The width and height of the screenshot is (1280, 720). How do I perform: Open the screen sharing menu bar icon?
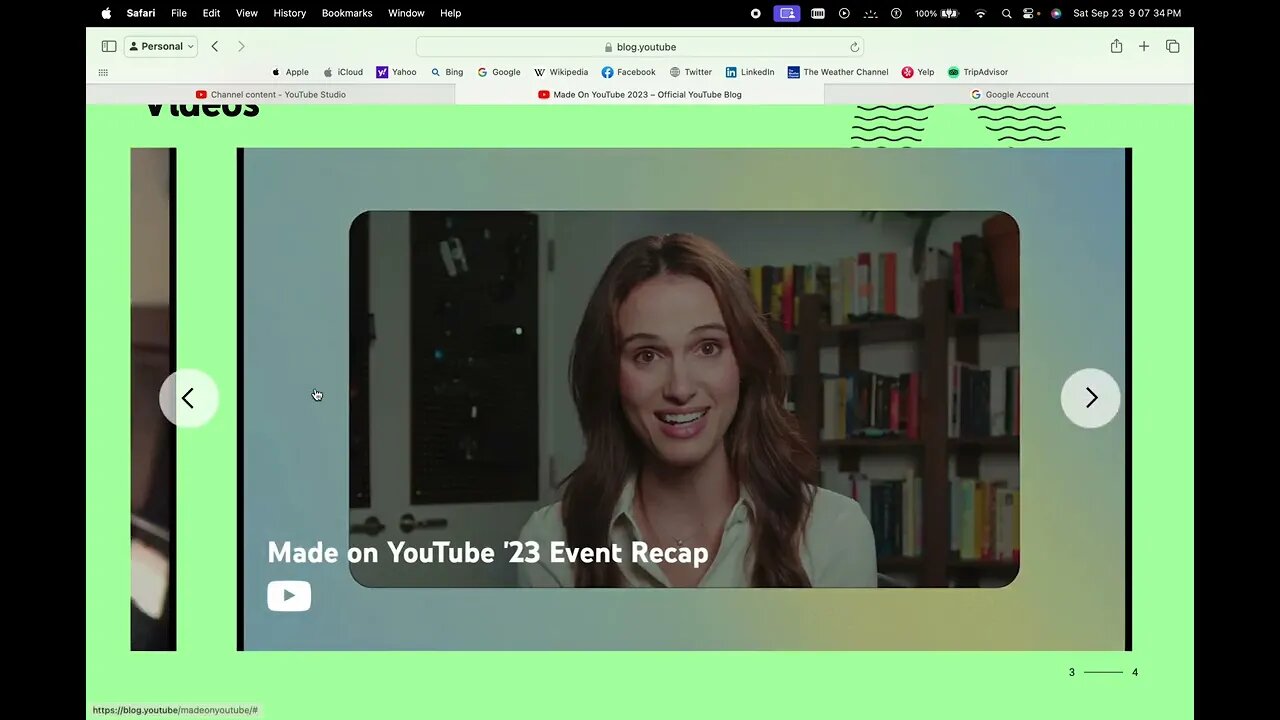pos(787,13)
